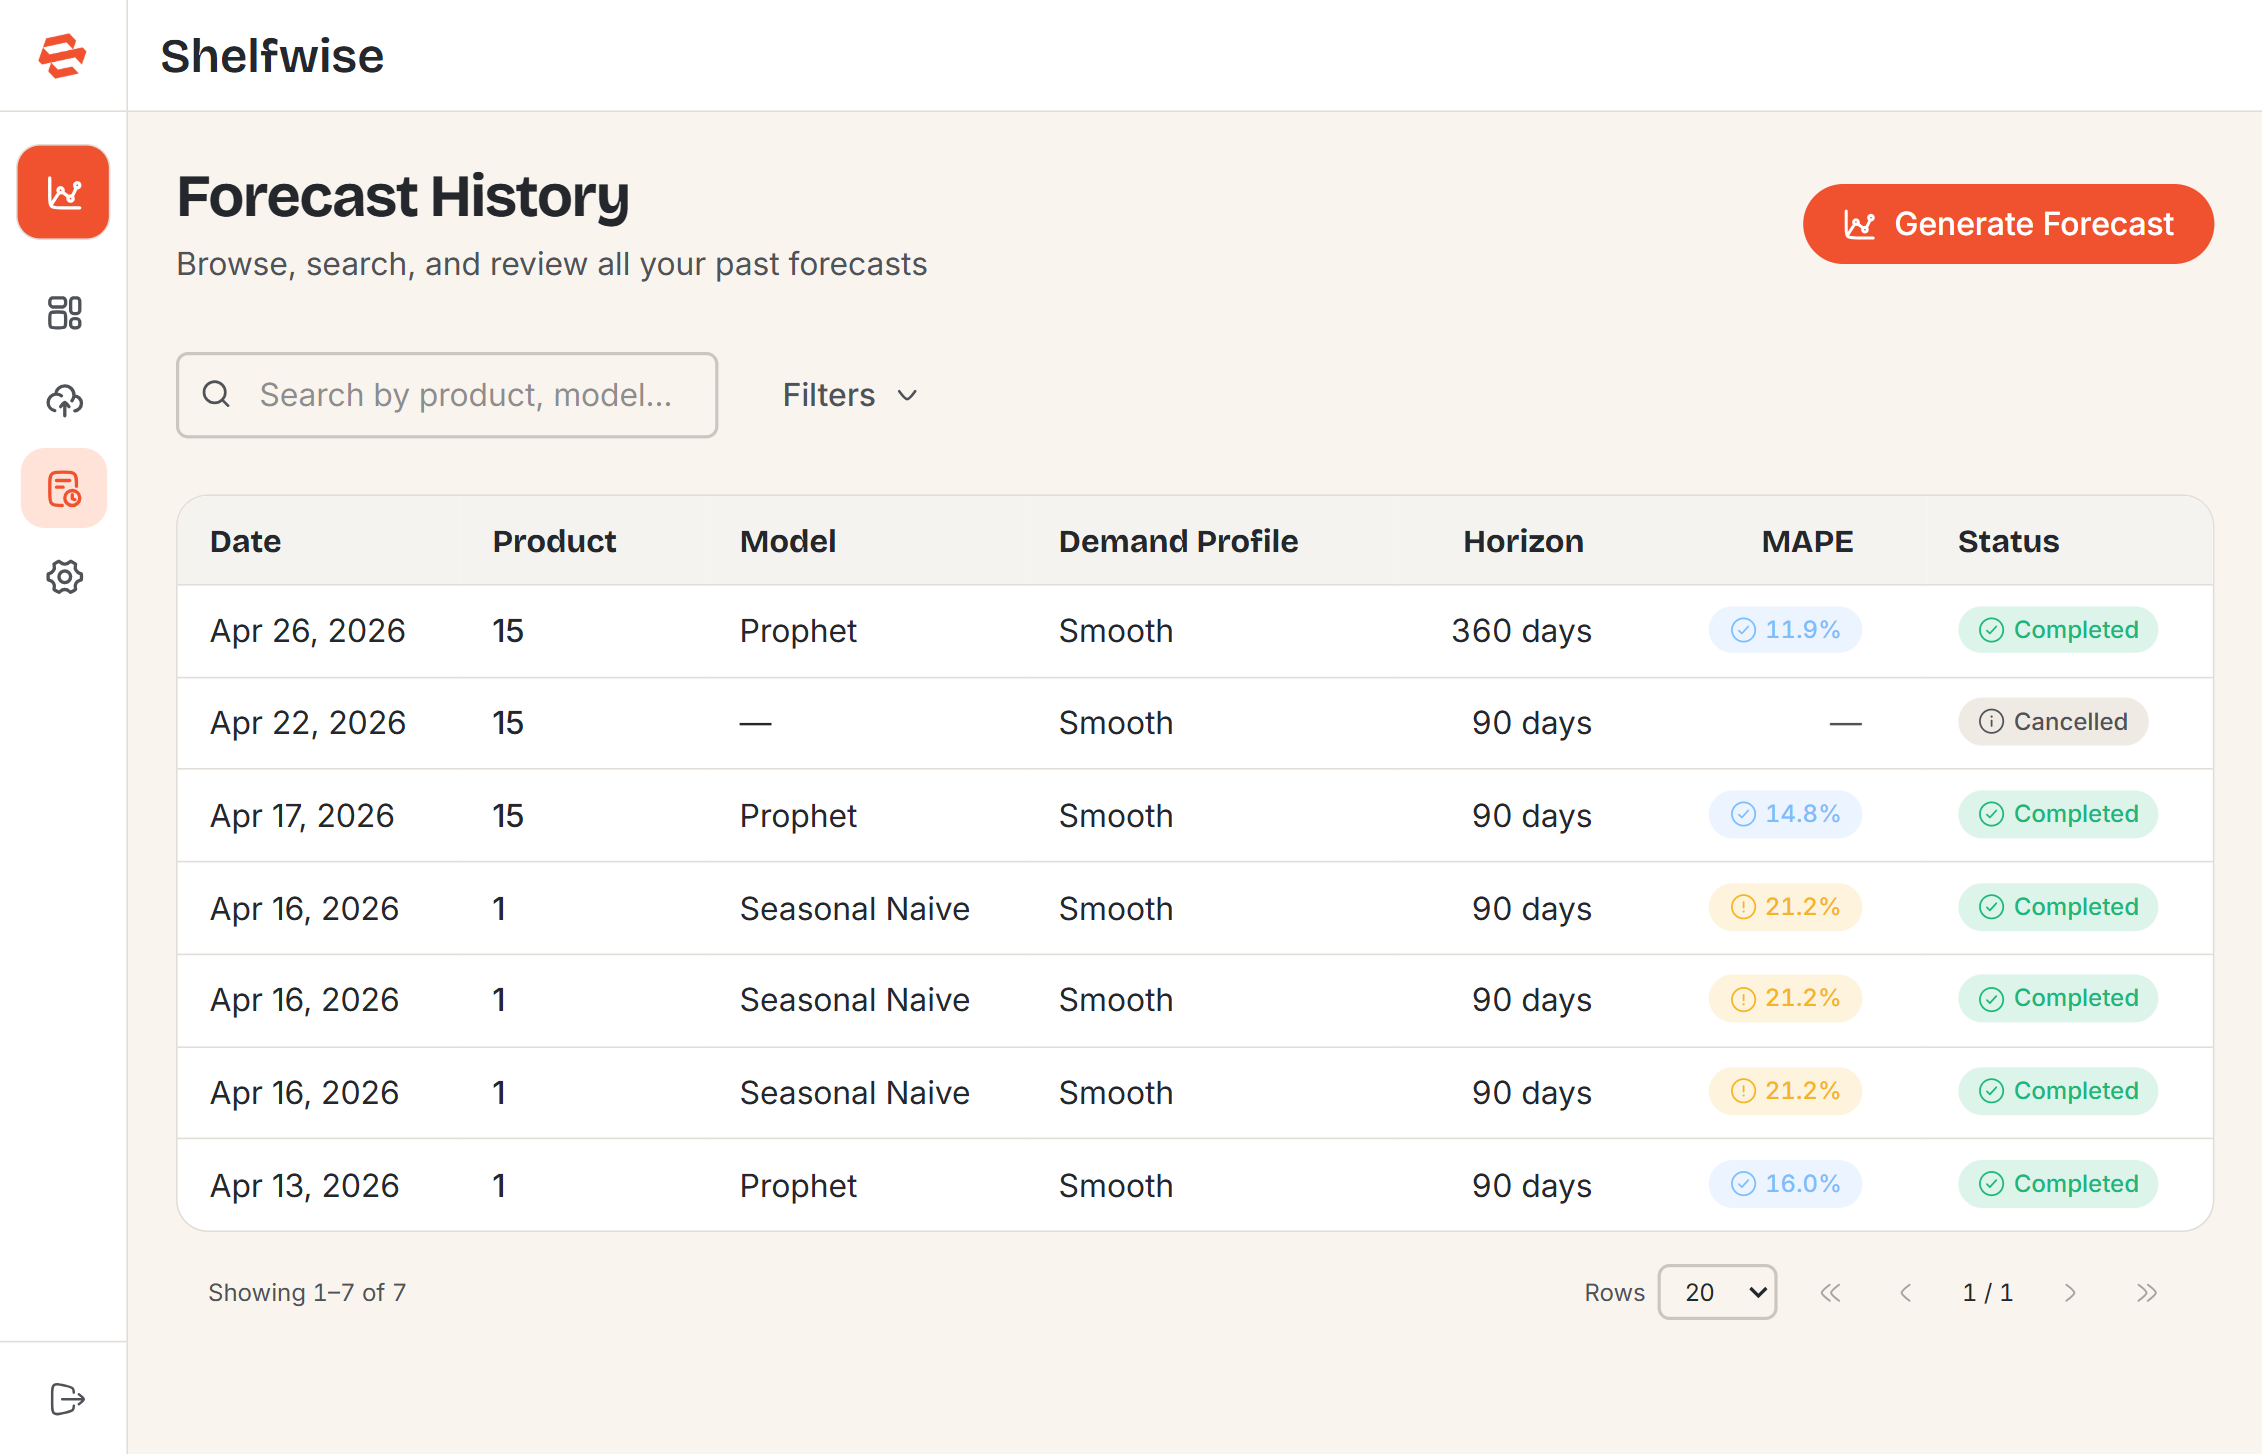Click the Generate Forecast button
Viewport: 2262px width, 1454px height.
(x=2008, y=224)
